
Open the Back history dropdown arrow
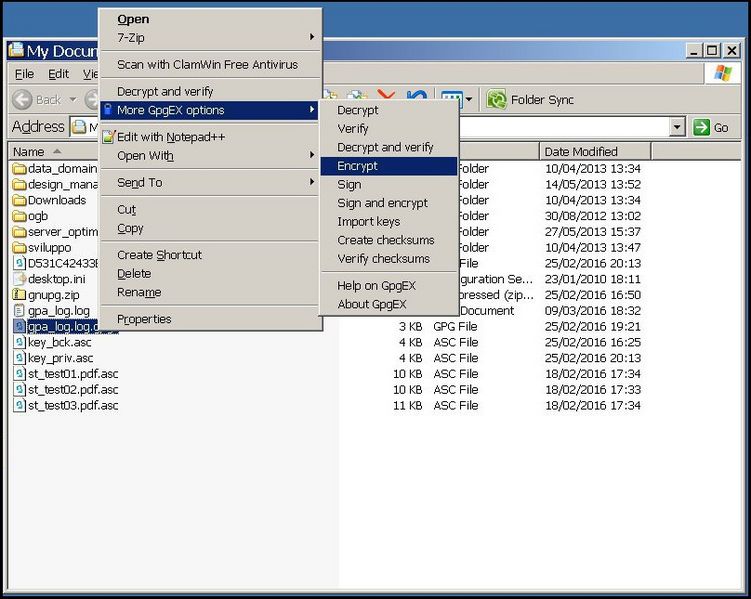tap(73, 100)
